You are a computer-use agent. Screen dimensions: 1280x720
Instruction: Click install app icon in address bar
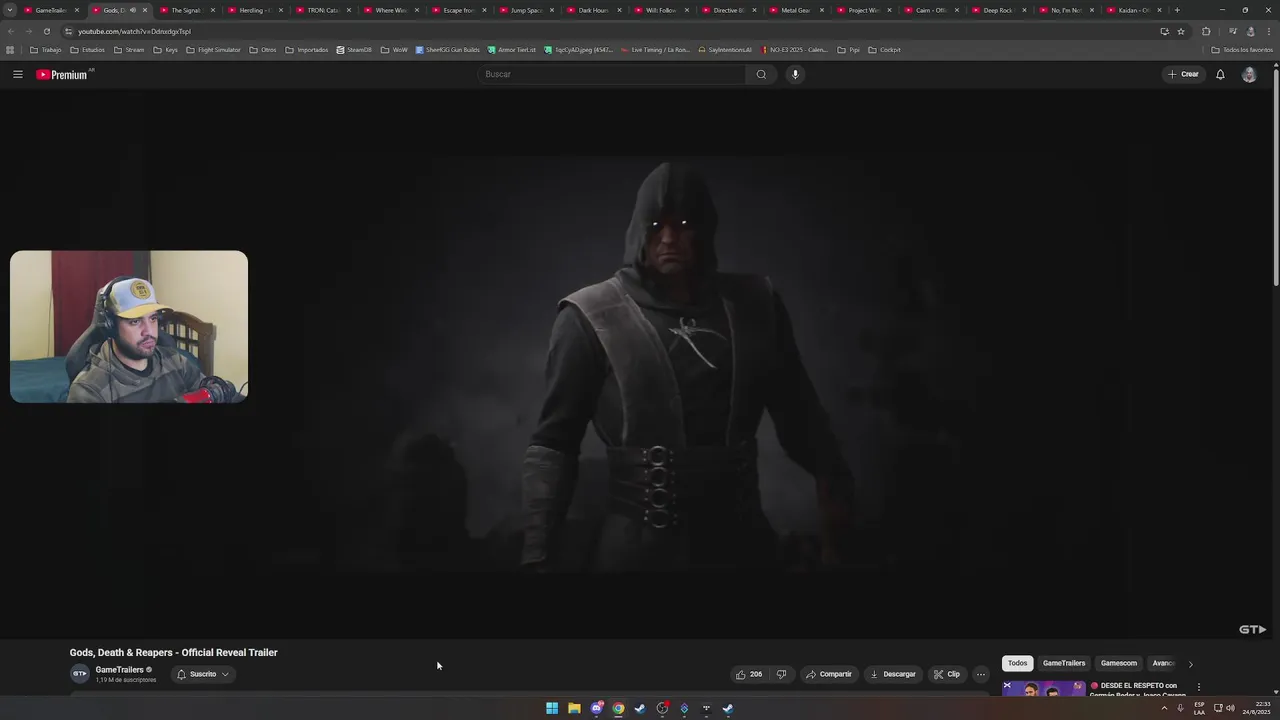point(1164,31)
